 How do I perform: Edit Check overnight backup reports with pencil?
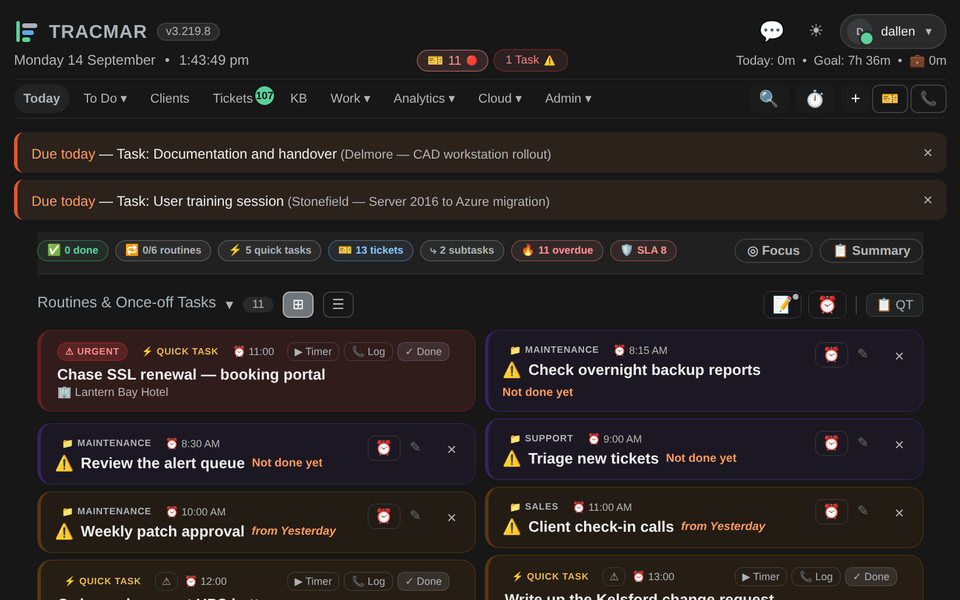(x=863, y=353)
